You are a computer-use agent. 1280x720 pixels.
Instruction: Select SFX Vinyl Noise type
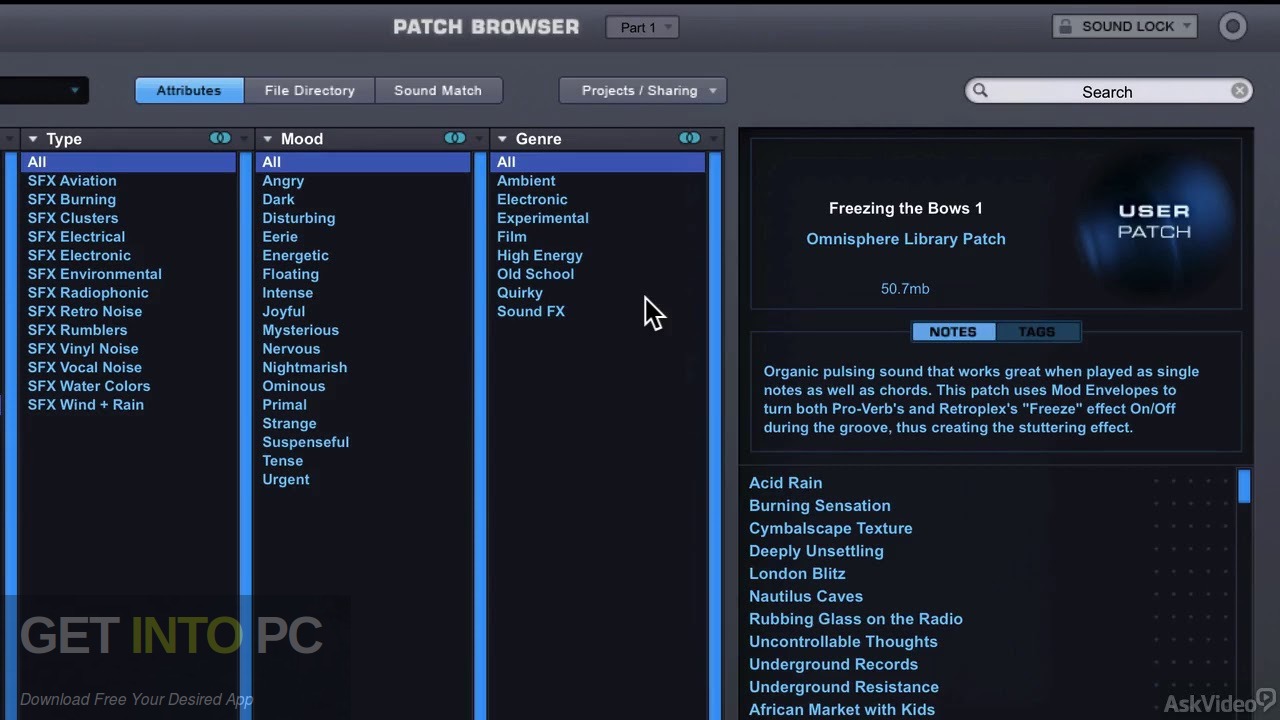pos(83,349)
